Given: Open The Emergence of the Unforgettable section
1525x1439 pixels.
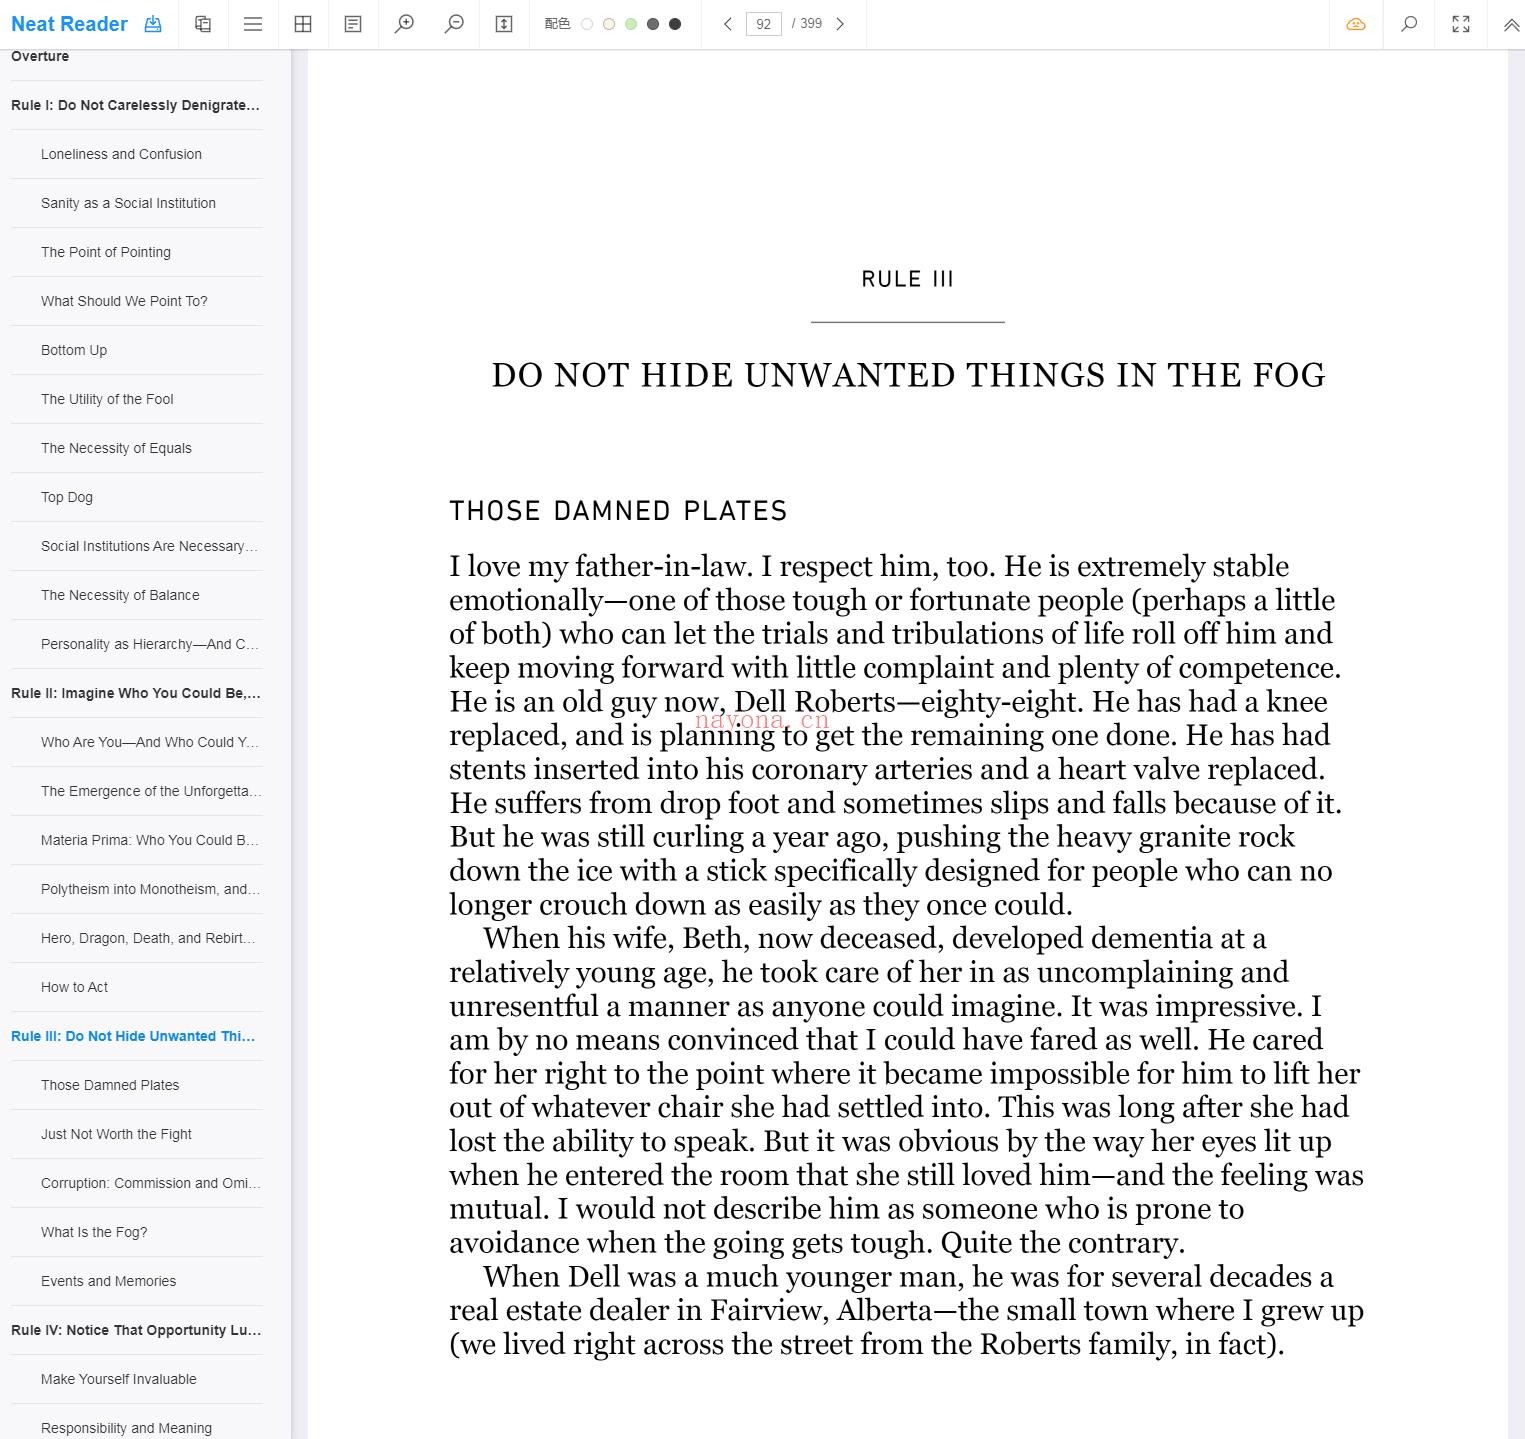Looking at the screenshot, I should [151, 791].
